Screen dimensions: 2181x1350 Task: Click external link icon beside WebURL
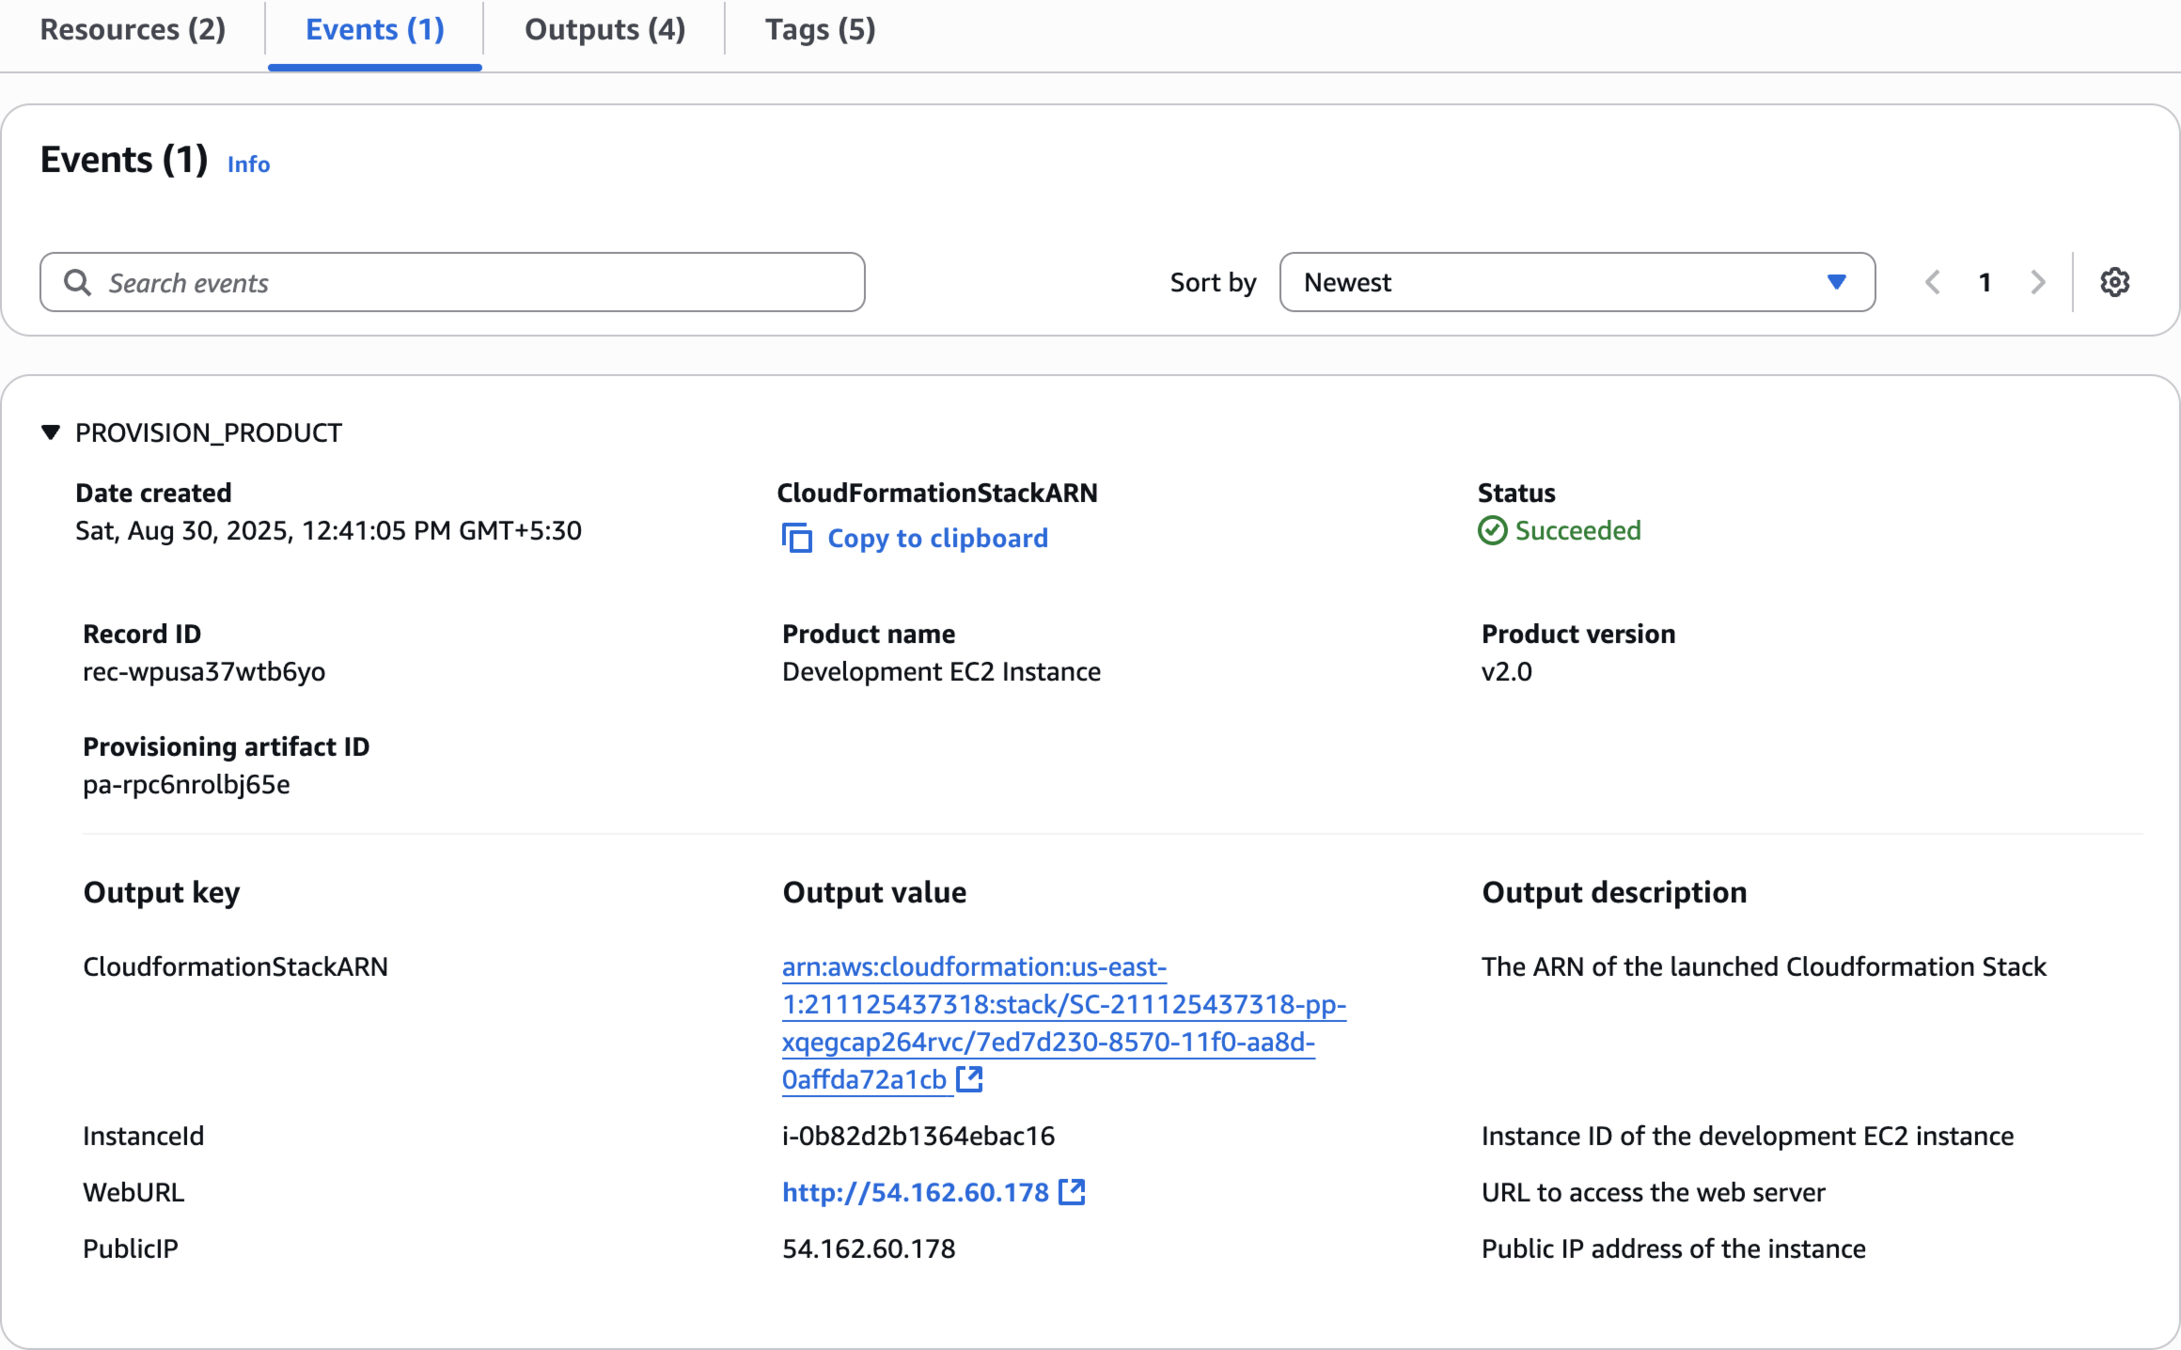point(1072,1191)
